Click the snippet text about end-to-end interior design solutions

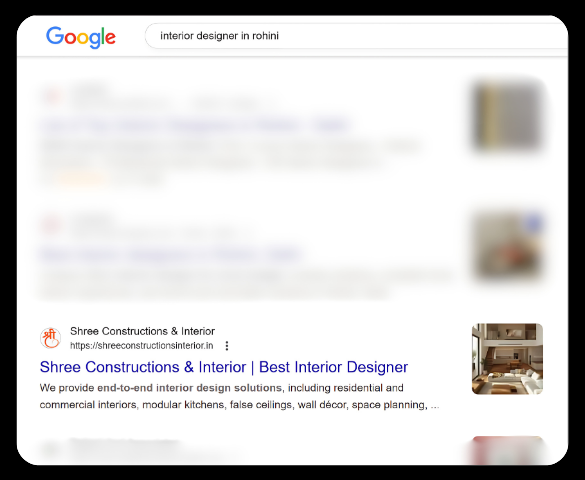239,396
